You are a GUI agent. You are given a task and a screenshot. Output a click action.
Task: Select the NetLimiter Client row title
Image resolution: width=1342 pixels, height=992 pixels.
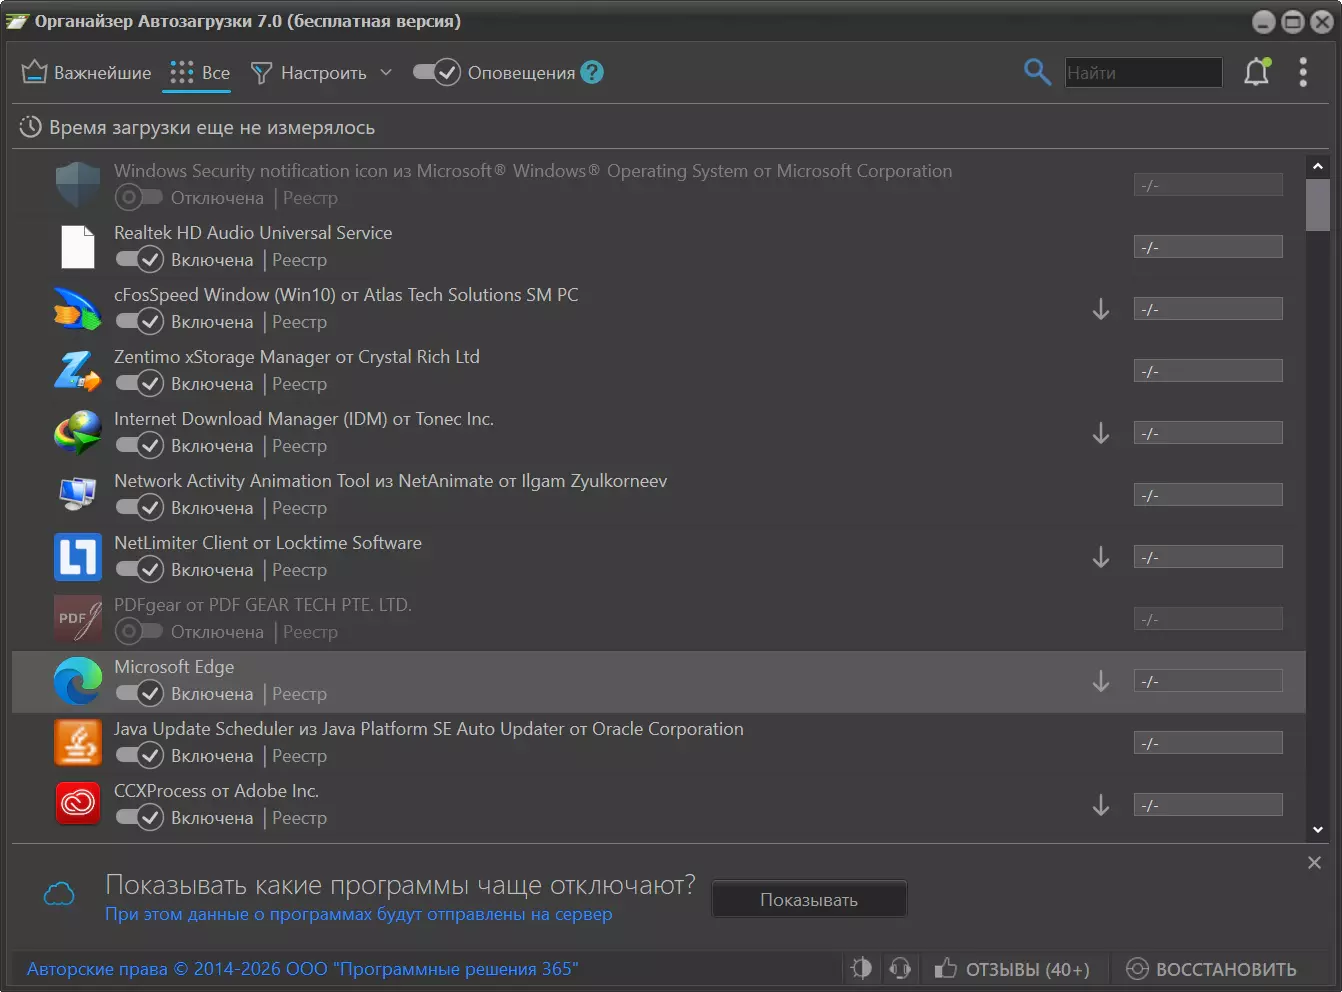click(268, 543)
